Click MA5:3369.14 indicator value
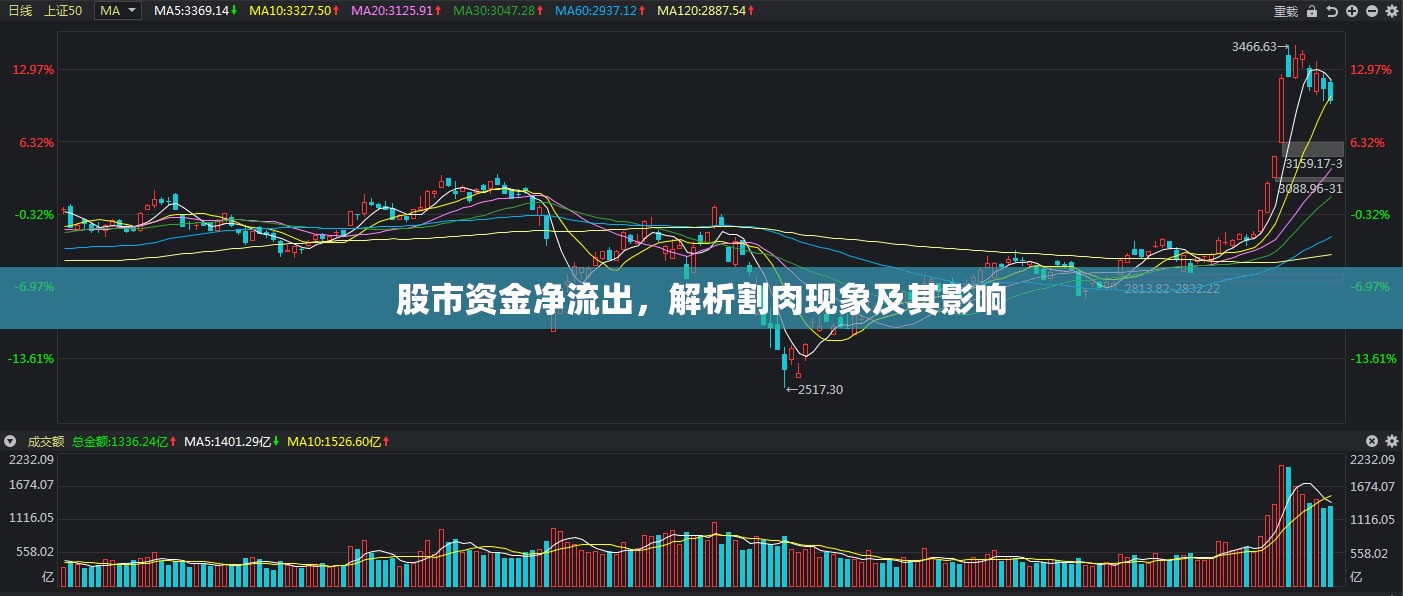This screenshot has width=1403, height=596. coord(196,10)
